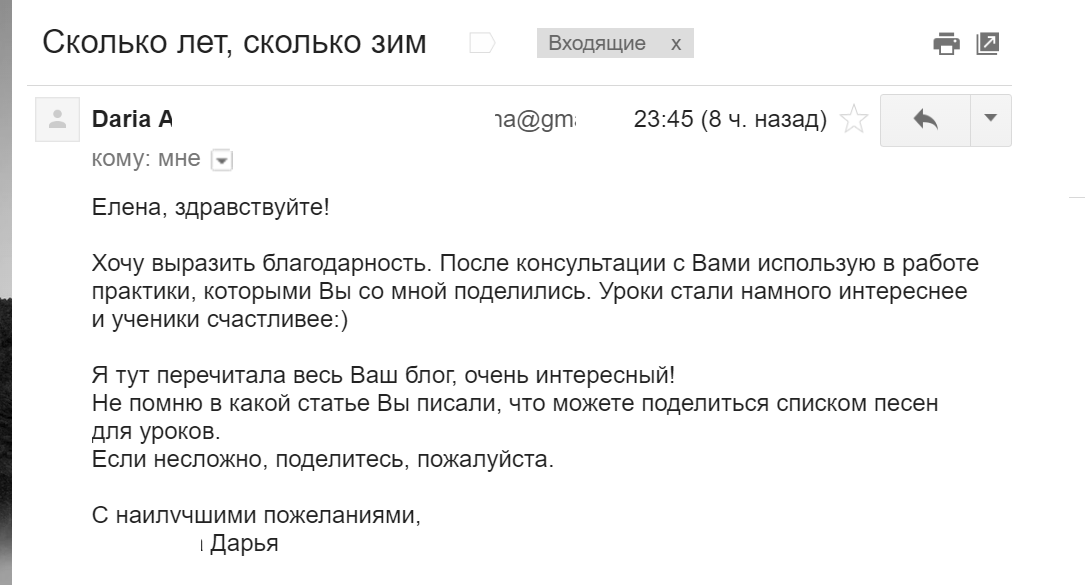
Task: Click the reply arrow button
Action: click(x=925, y=120)
